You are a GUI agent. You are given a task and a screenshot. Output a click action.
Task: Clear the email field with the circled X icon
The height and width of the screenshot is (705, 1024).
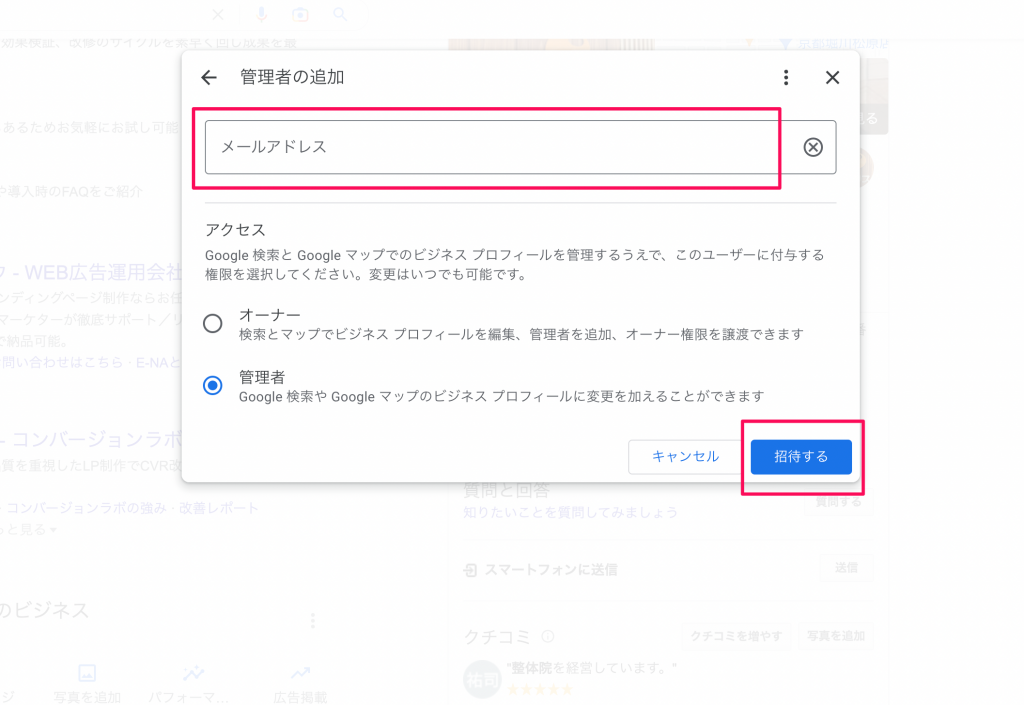tap(814, 148)
